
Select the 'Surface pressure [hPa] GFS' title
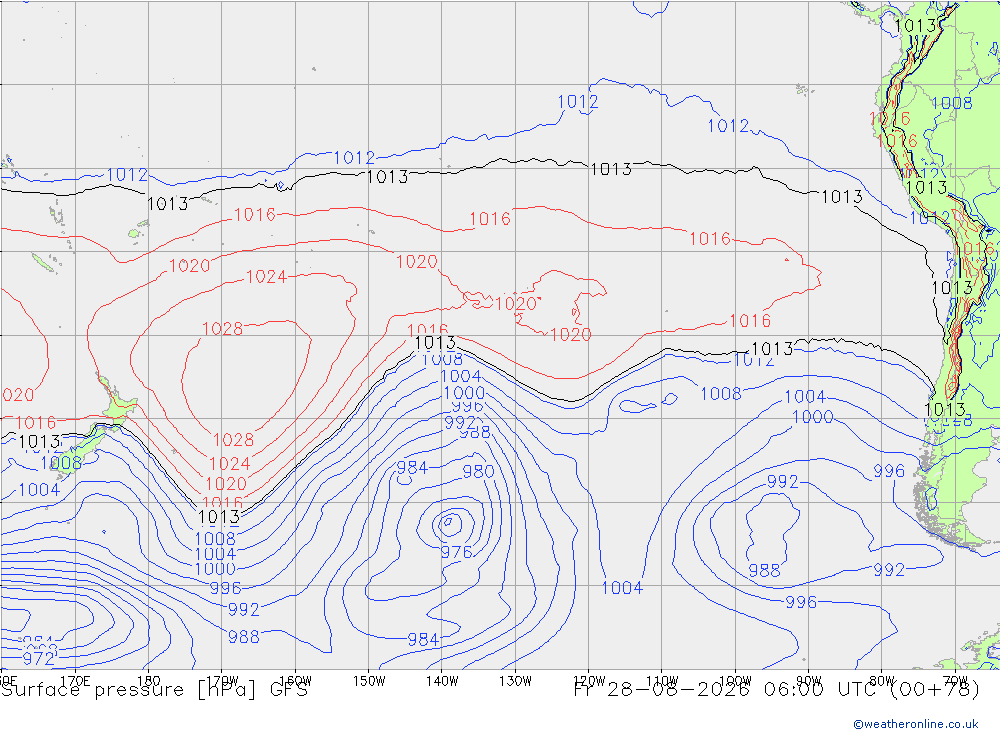coord(154,690)
